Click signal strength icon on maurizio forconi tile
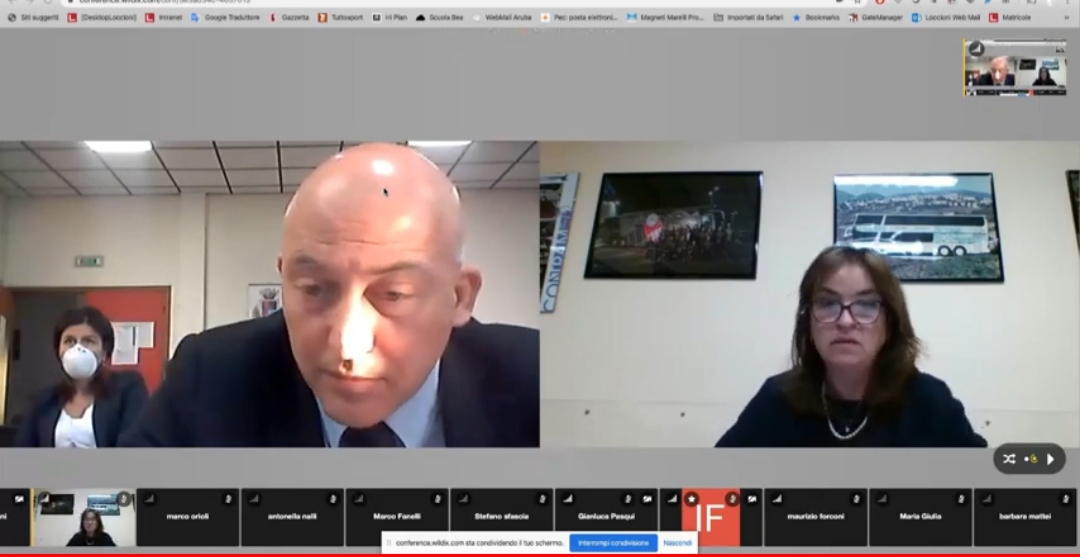This screenshot has height=557, width=1080. (778, 498)
